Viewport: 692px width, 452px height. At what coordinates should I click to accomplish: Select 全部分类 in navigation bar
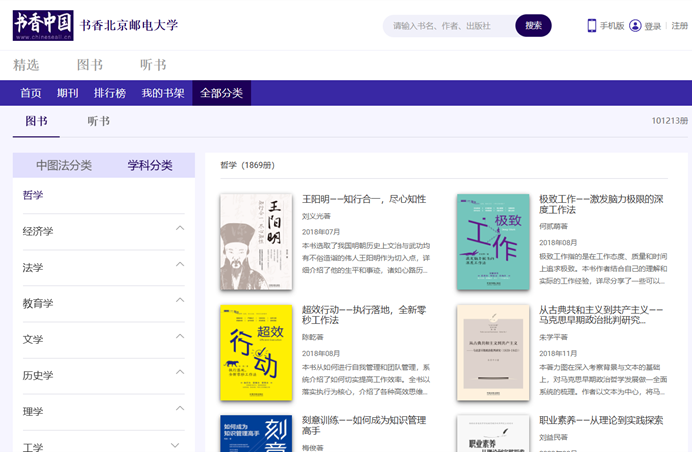coord(222,93)
